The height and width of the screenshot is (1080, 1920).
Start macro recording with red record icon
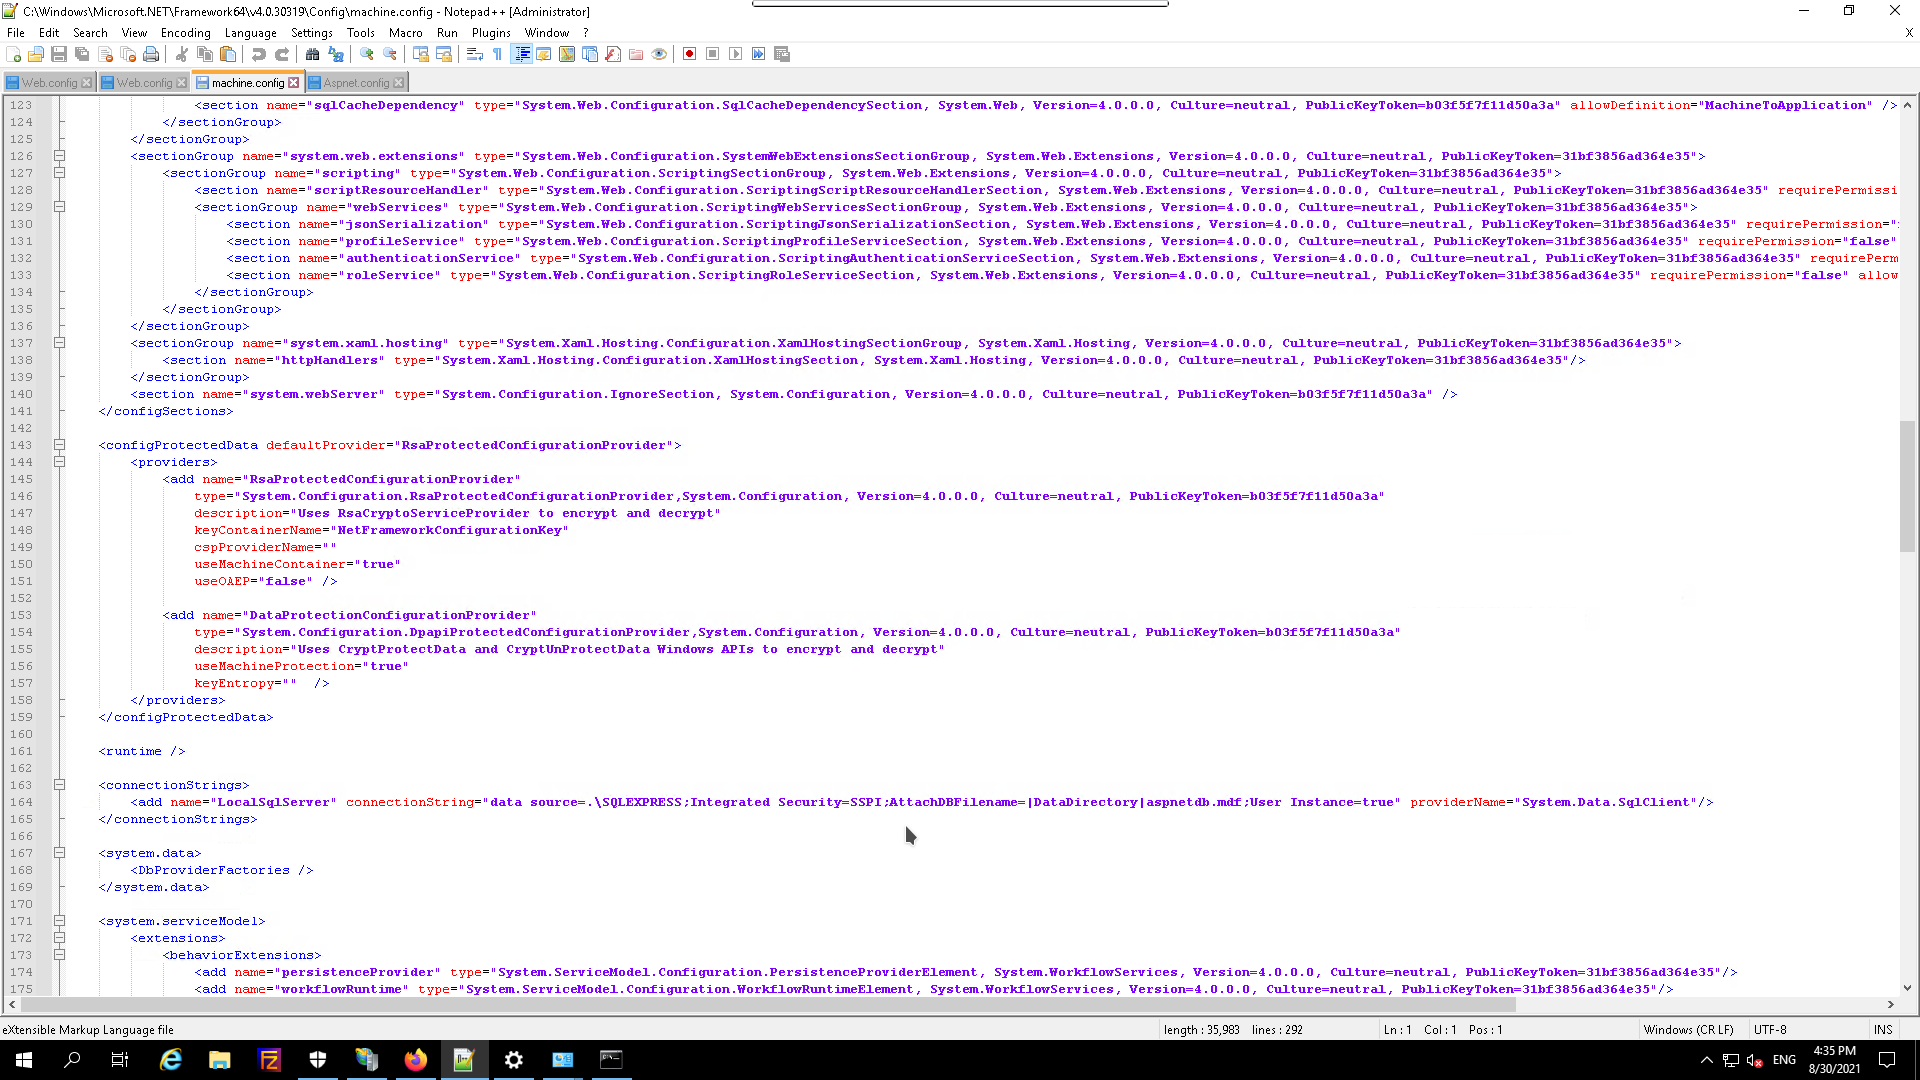[689, 54]
